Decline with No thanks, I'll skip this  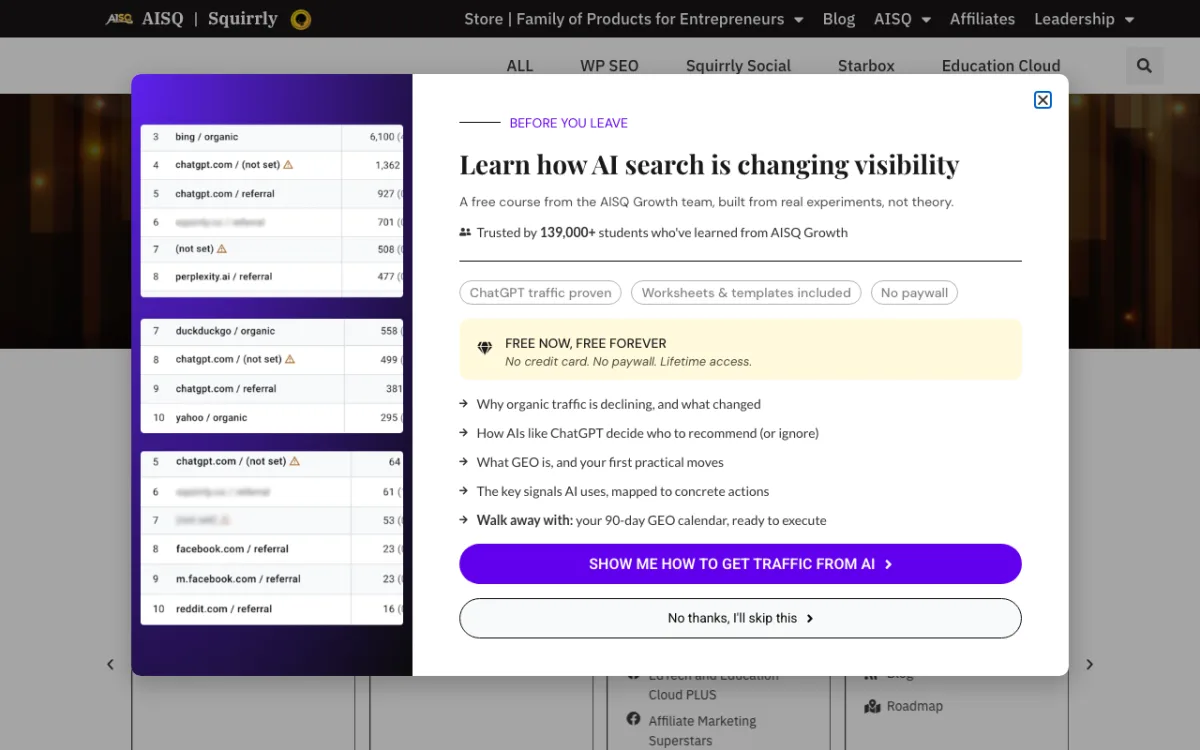(x=740, y=618)
